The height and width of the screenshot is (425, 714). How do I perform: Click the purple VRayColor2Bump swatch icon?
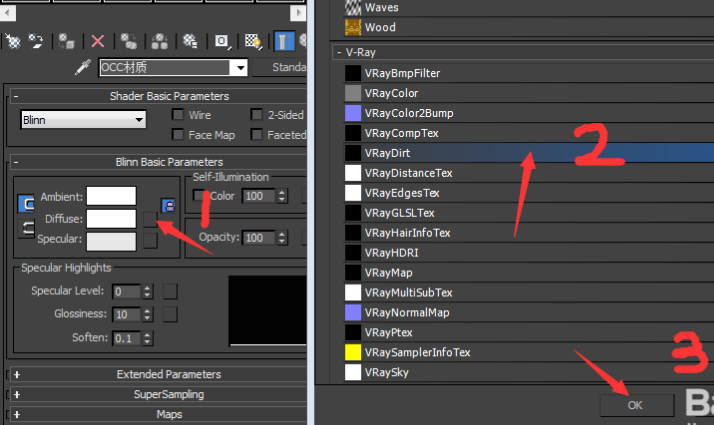click(x=353, y=113)
